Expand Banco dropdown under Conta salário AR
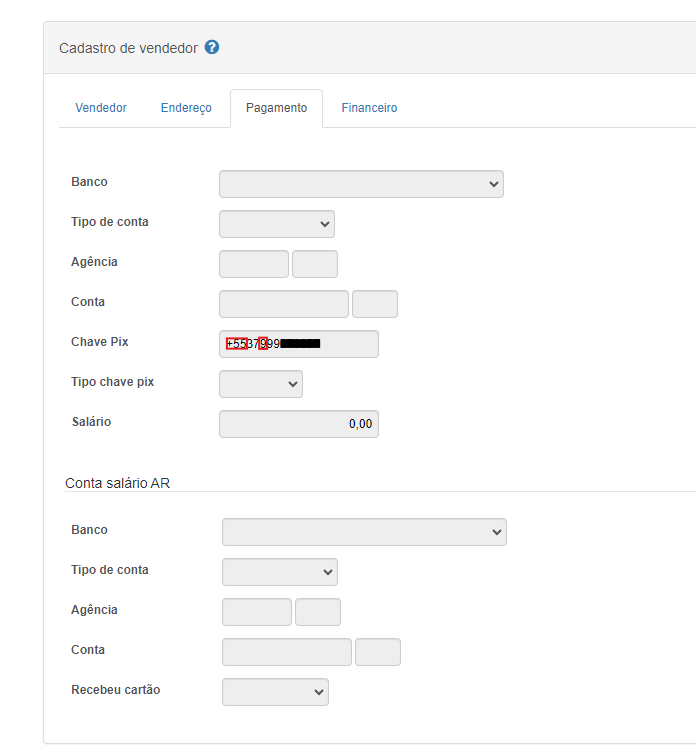696x755 pixels. (364, 532)
